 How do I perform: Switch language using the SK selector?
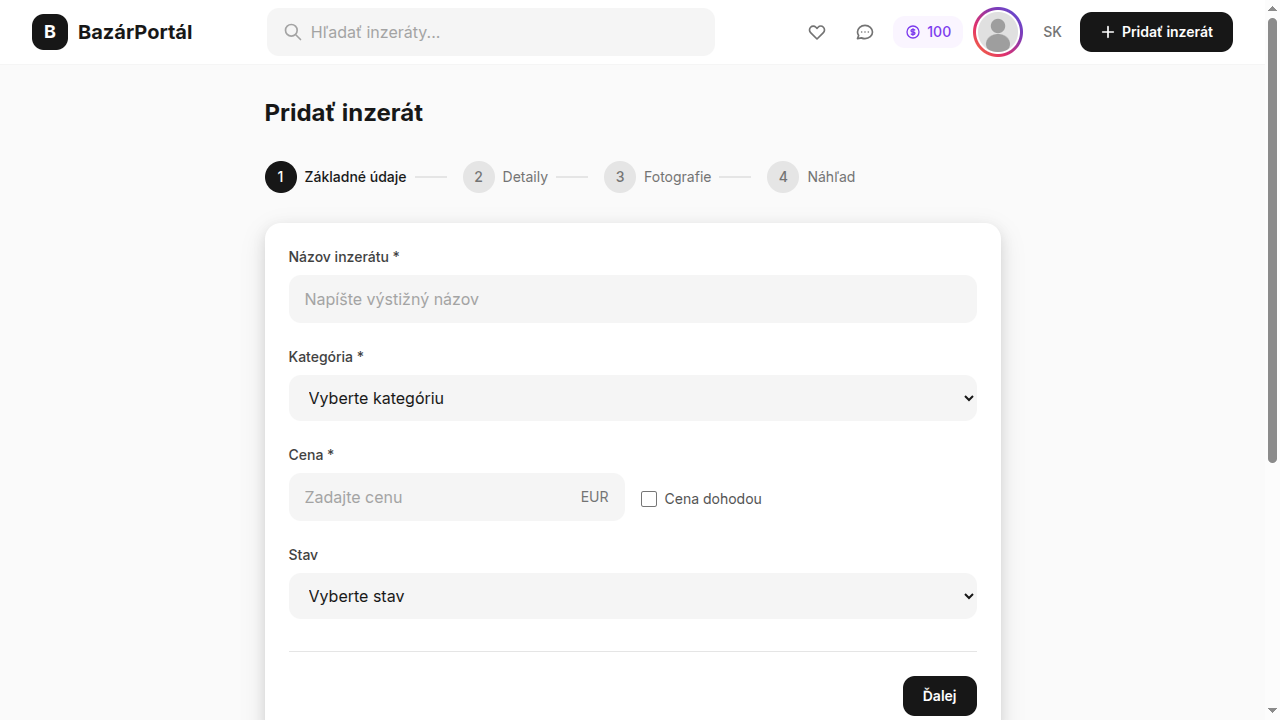pos(1052,32)
